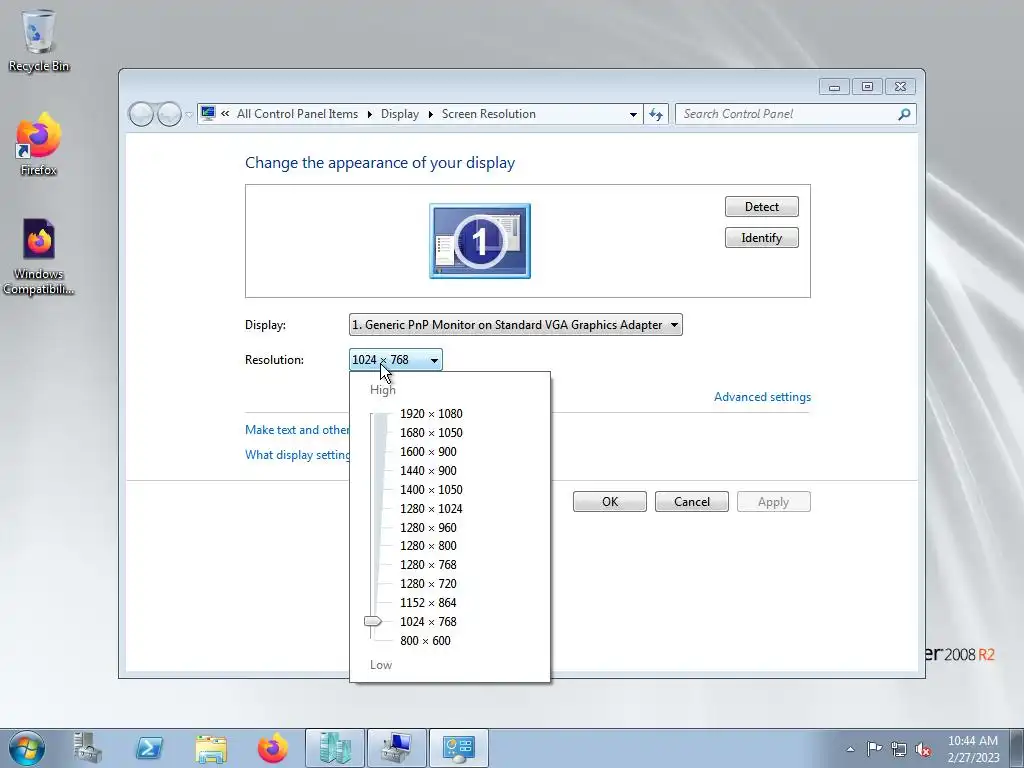Click the Identify button
Screen dimensions: 1024x768
[x=761, y=238]
